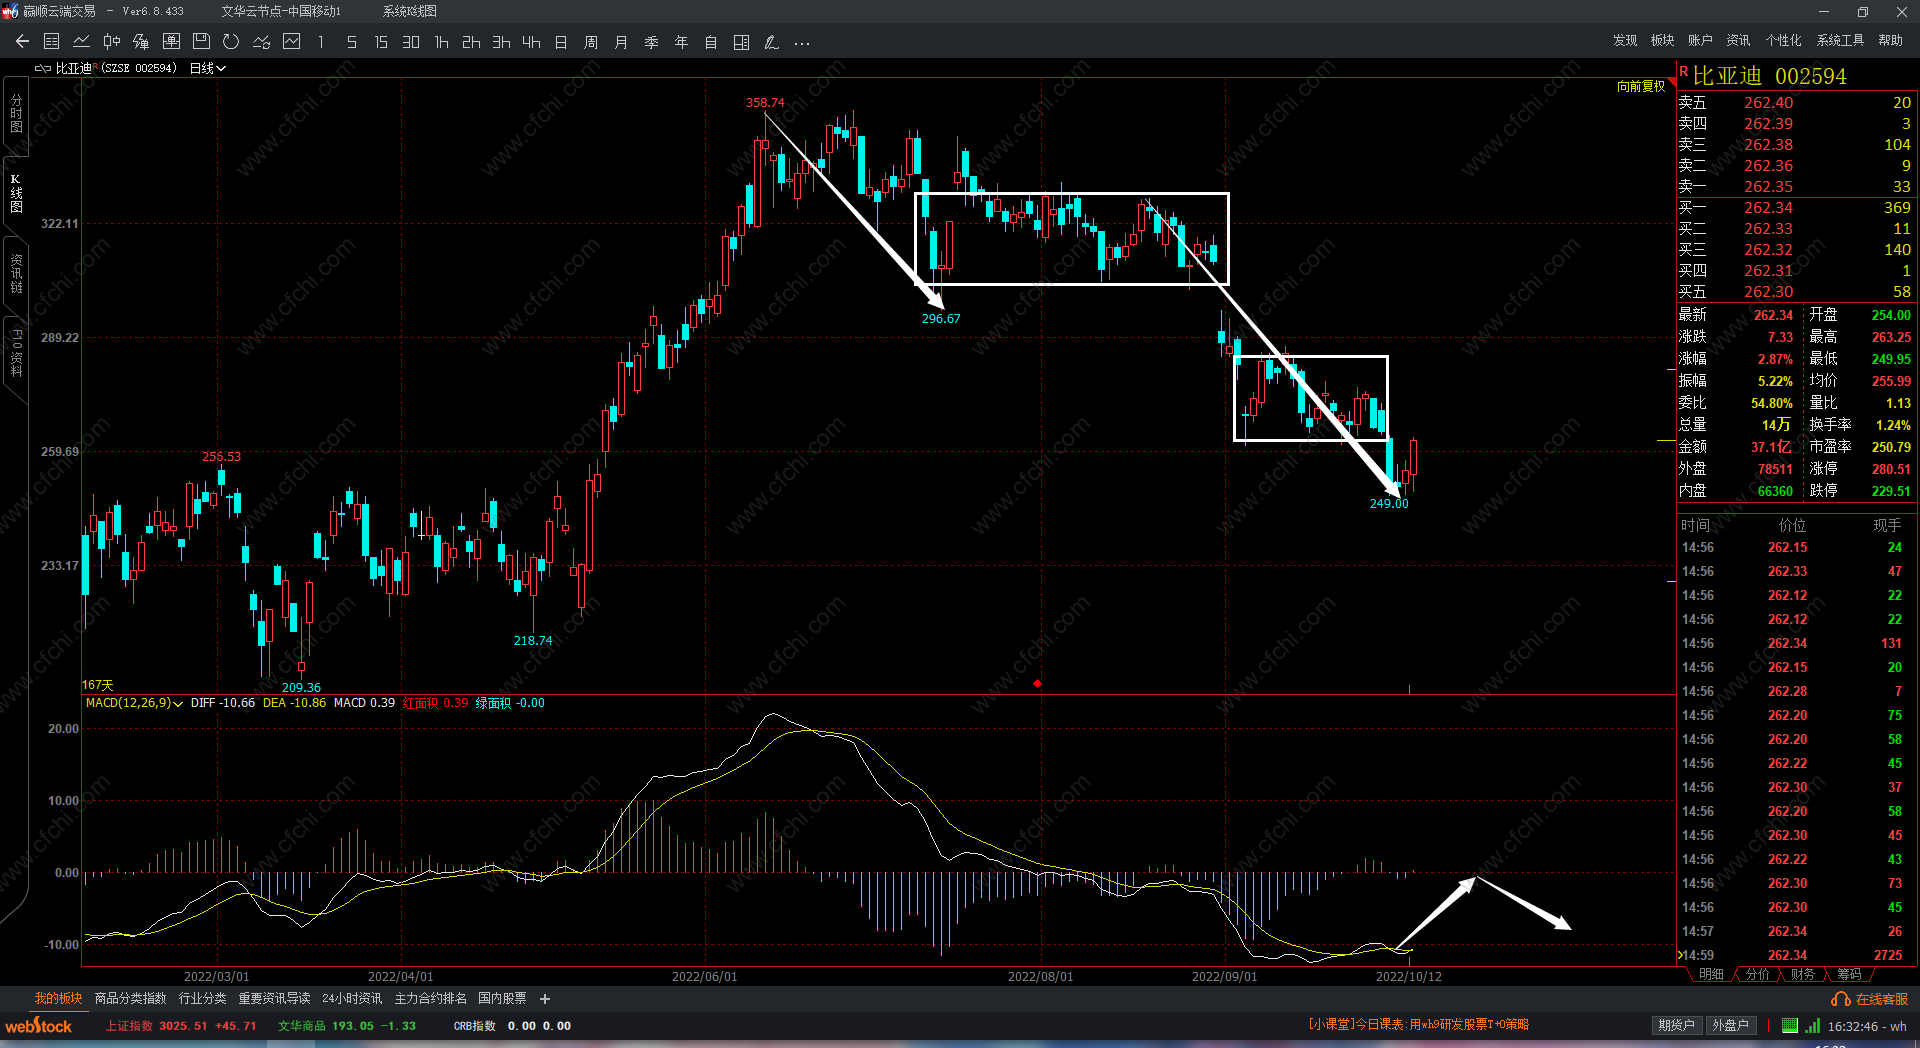Image resolution: width=1920 pixels, height=1048 pixels.
Task: Add a new board with the plus icon
Action: pos(545,999)
